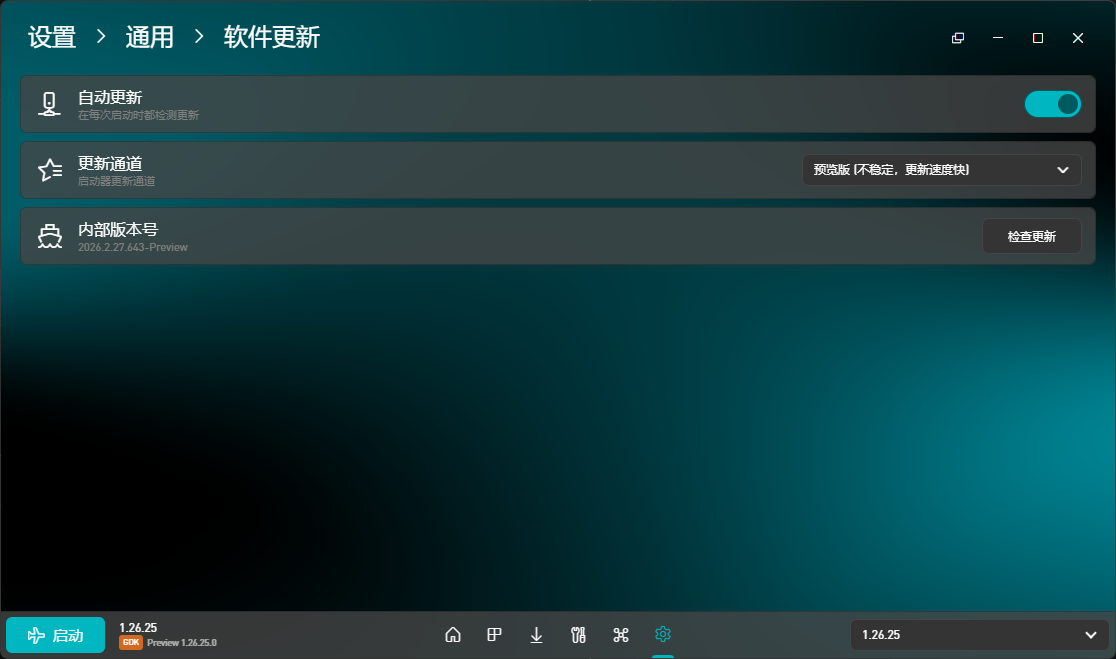Maximize the launcher window
This screenshot has width=1116, height=659.
1038,38
